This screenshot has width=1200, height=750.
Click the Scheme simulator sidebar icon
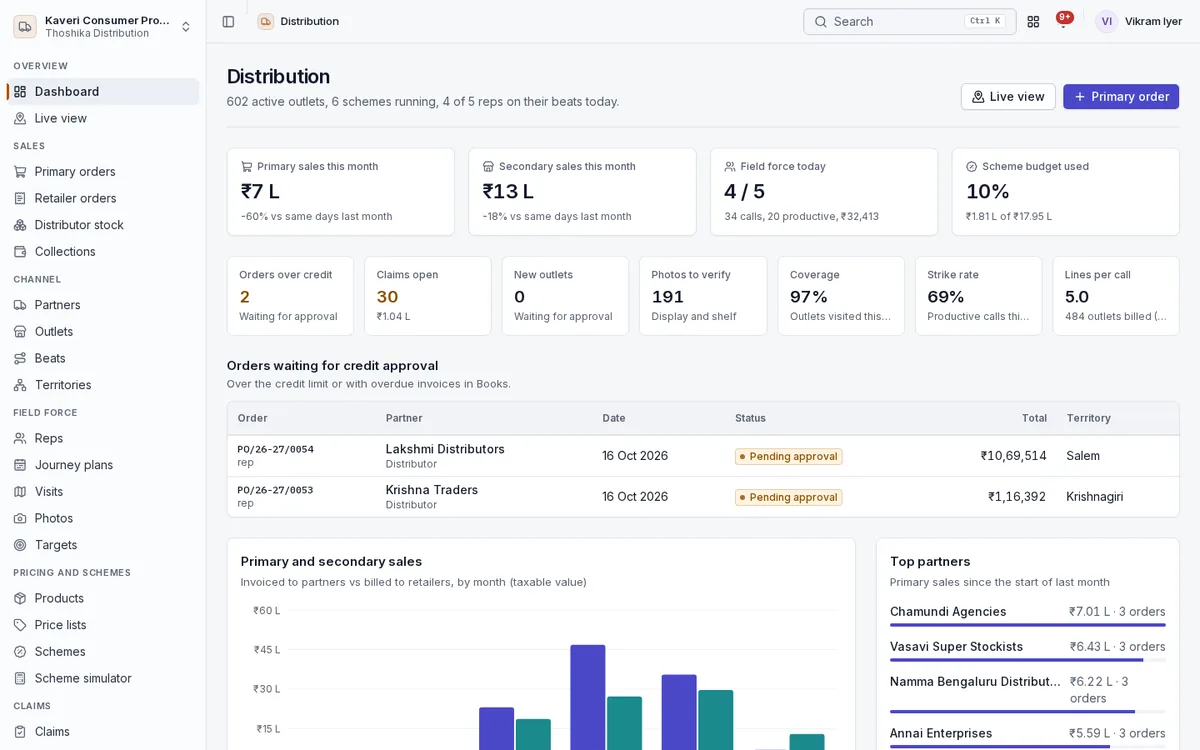pos(20,678)
